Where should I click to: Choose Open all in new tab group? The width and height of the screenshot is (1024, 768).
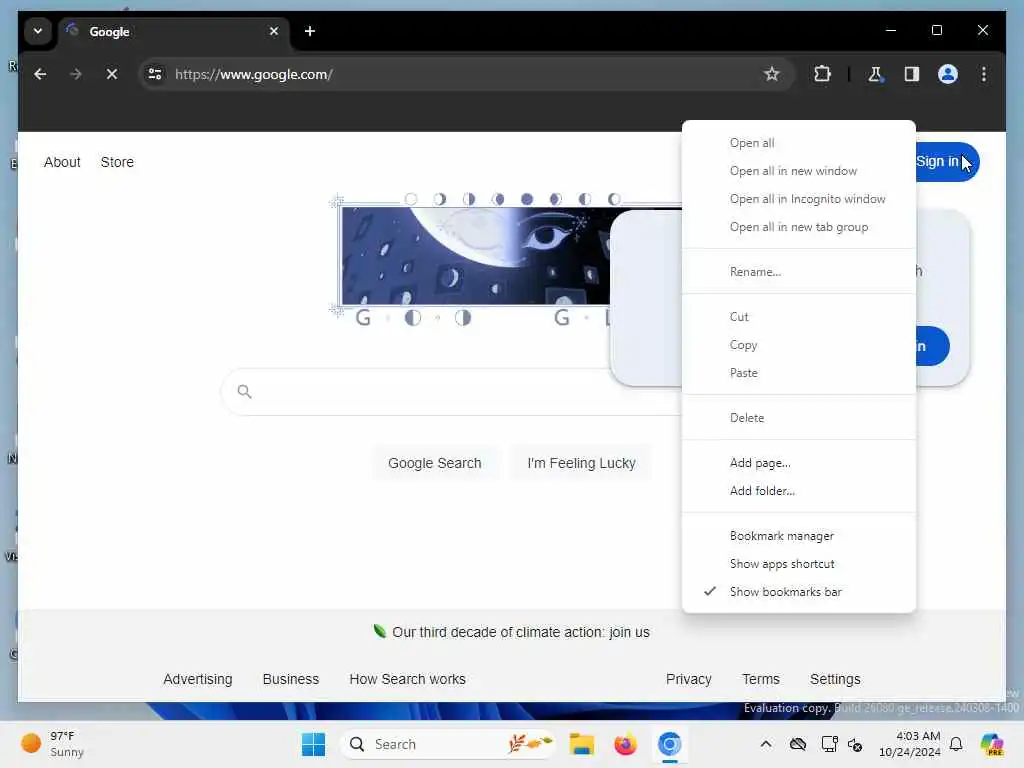click(799, 227)
